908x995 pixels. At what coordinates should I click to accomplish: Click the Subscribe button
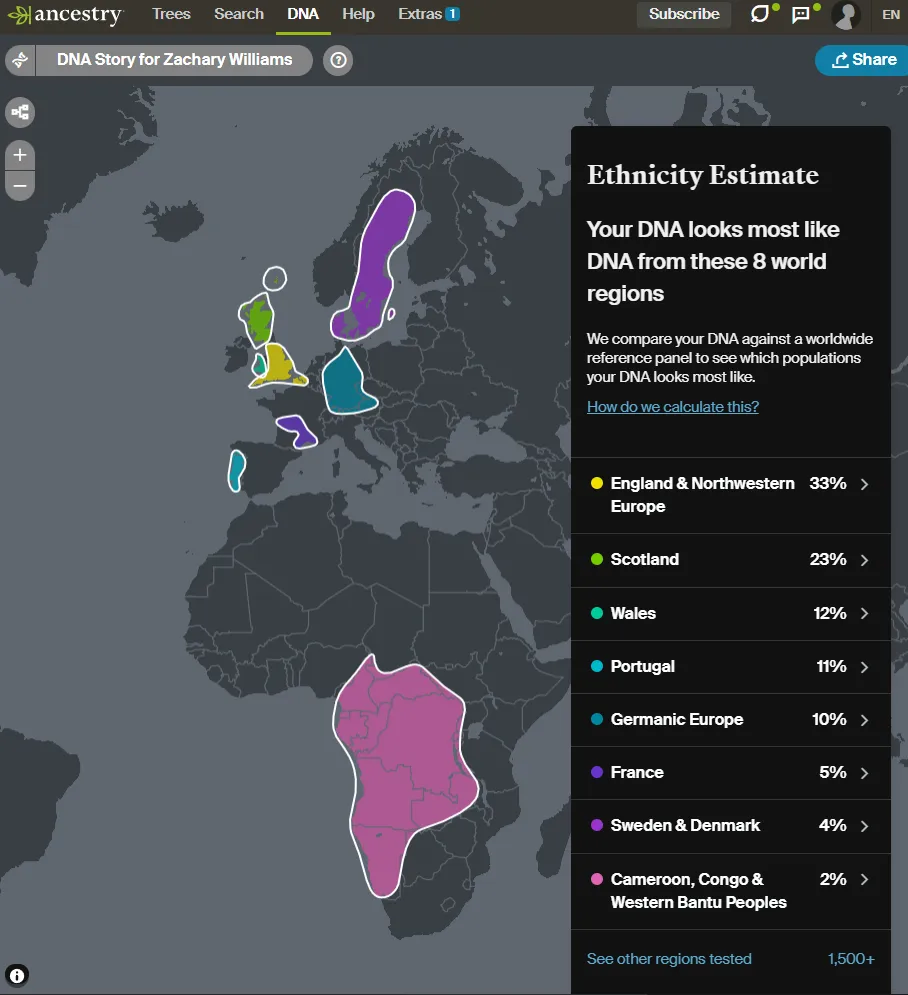(x=684, y=14)
